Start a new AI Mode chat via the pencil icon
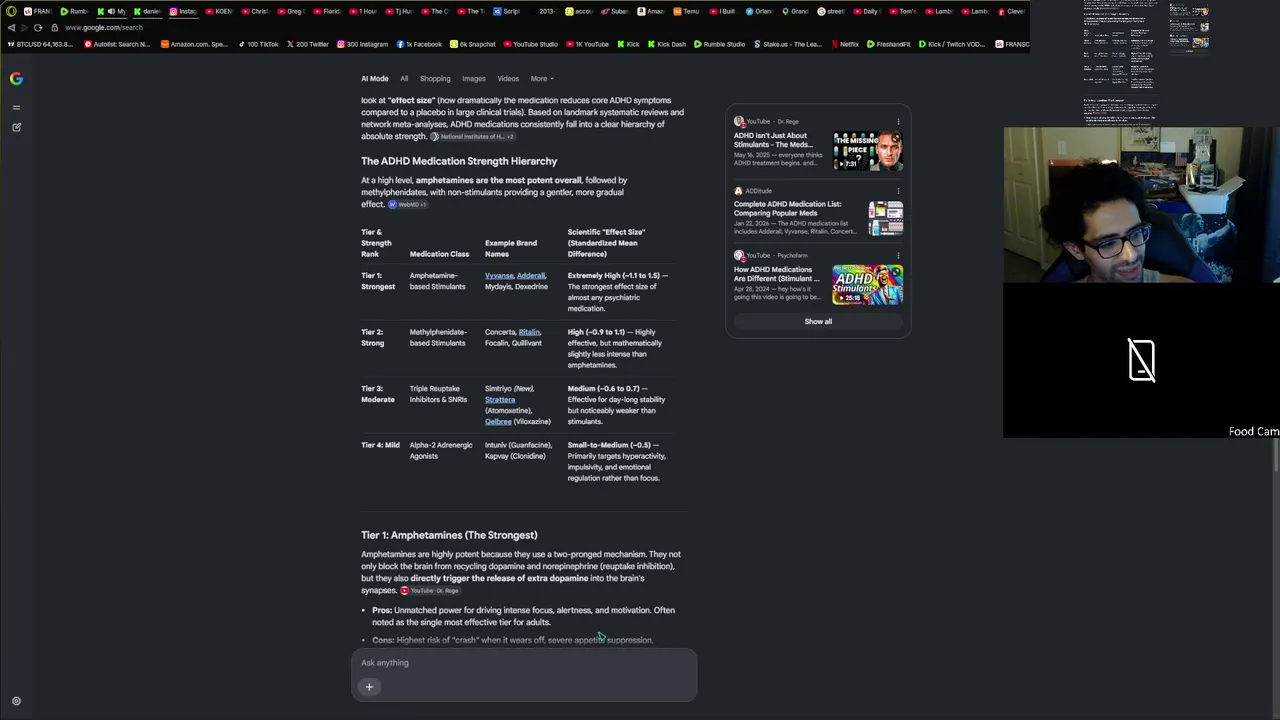 tap(16, 127)
